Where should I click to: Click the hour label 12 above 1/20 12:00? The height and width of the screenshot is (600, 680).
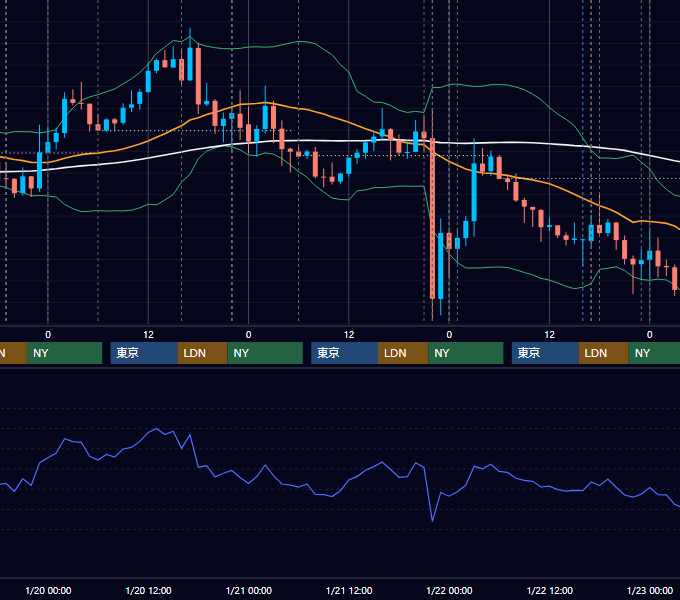pos(148,335)
